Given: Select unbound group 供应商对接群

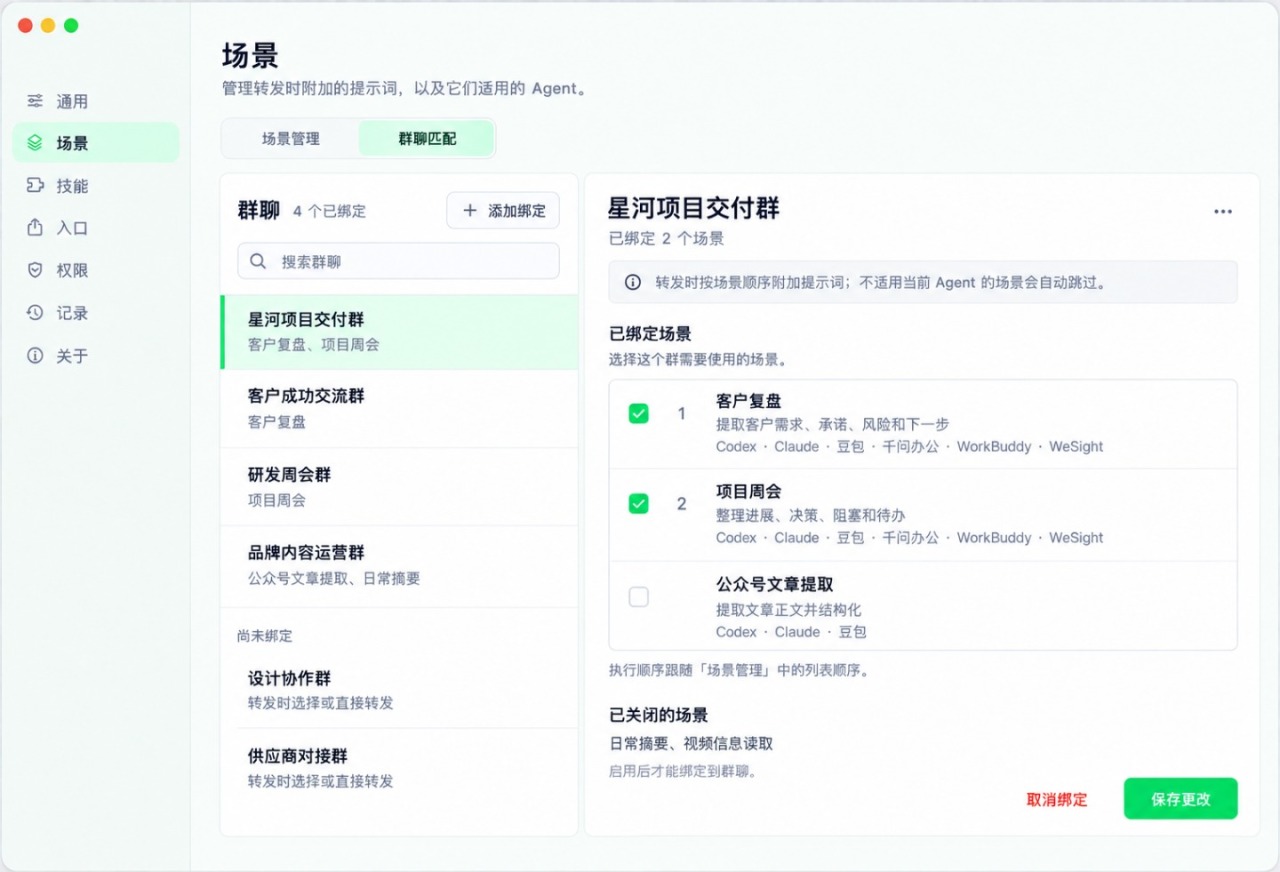Looking at the screenshot, I should (x=399, y=768).
